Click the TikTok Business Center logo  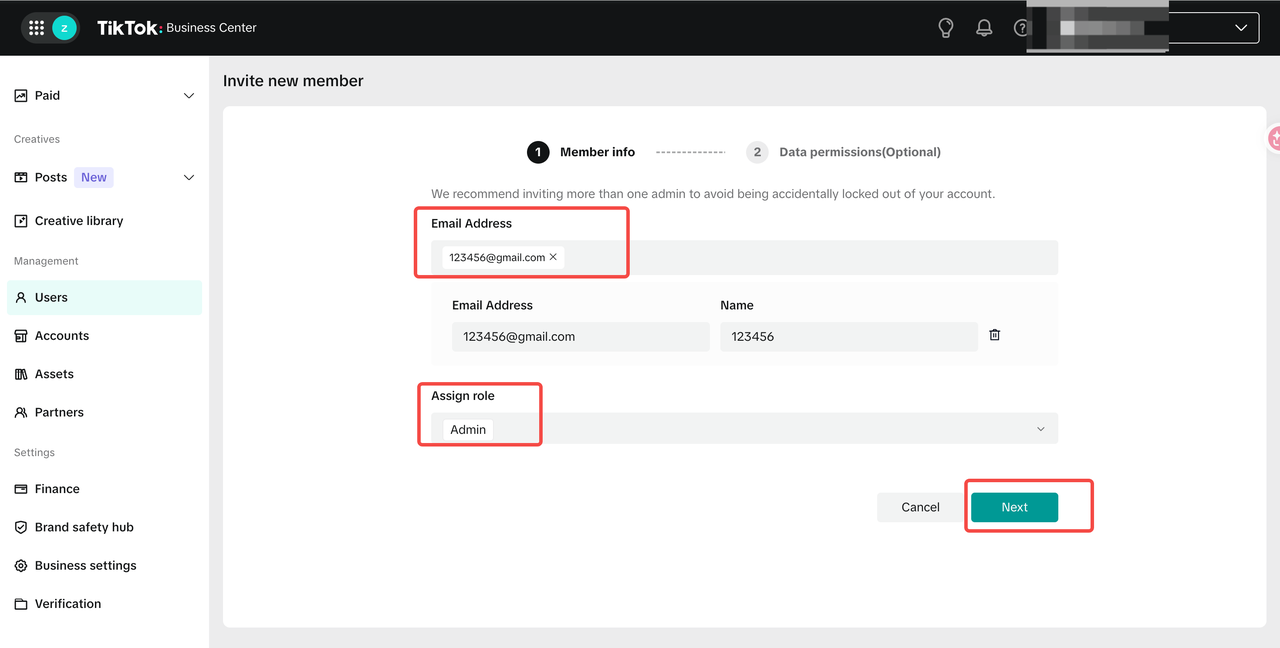[x=176, y=28]
